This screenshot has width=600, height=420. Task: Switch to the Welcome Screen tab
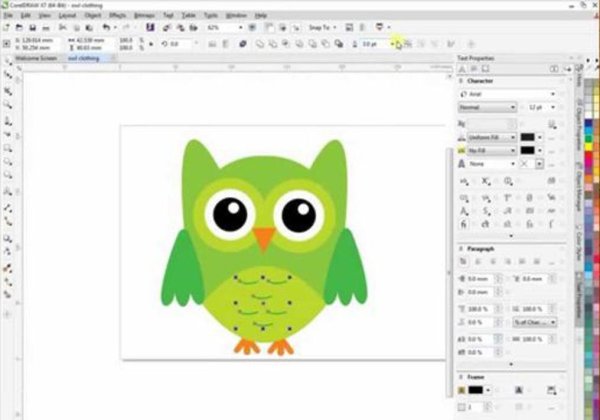(36, 59)
